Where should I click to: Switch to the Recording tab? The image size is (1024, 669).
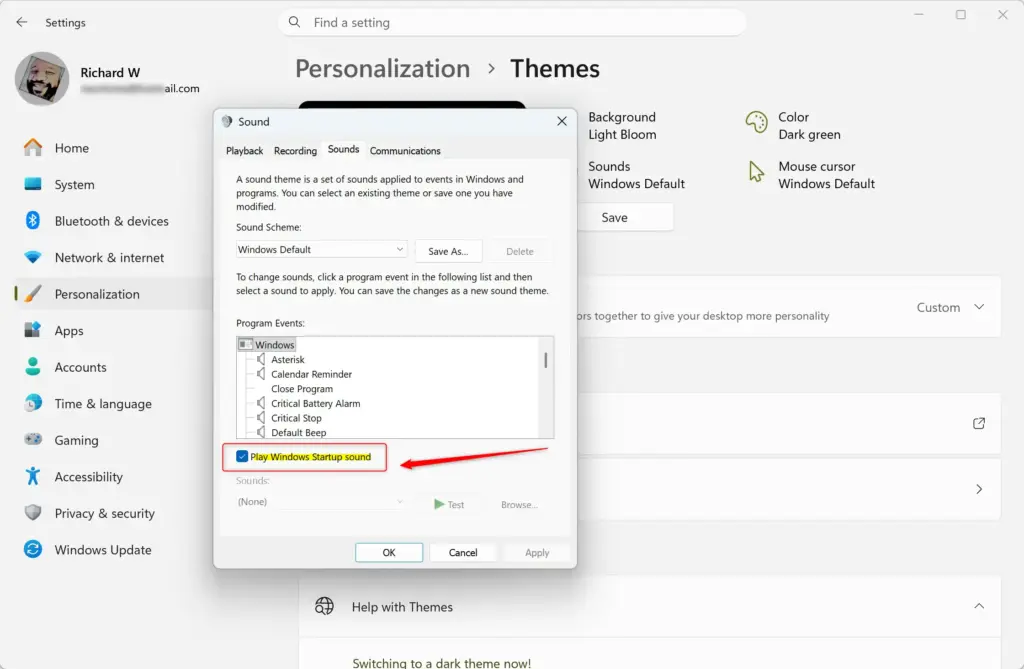click(x=295, y=151)
